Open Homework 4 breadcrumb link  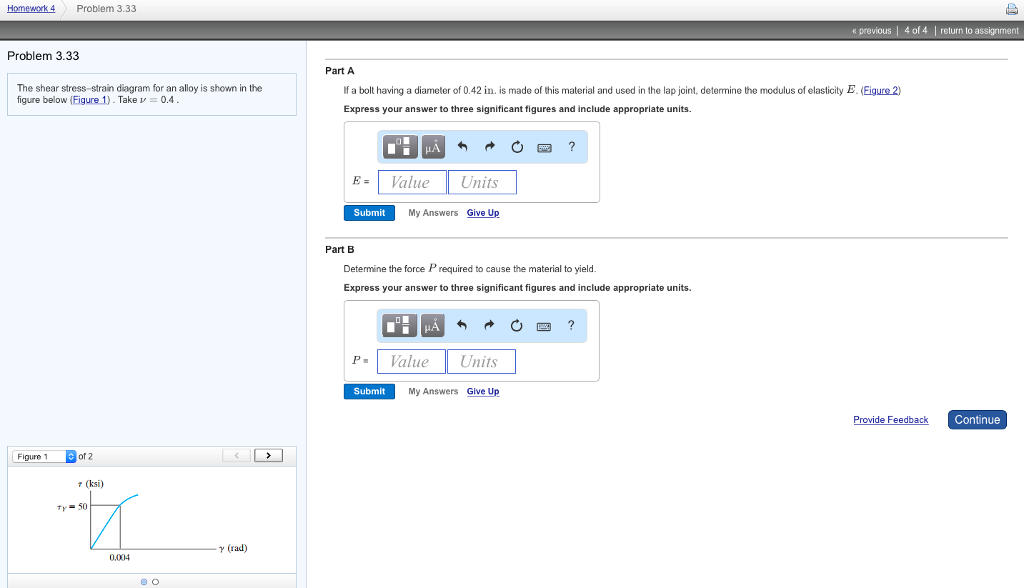tap(31, 8)
